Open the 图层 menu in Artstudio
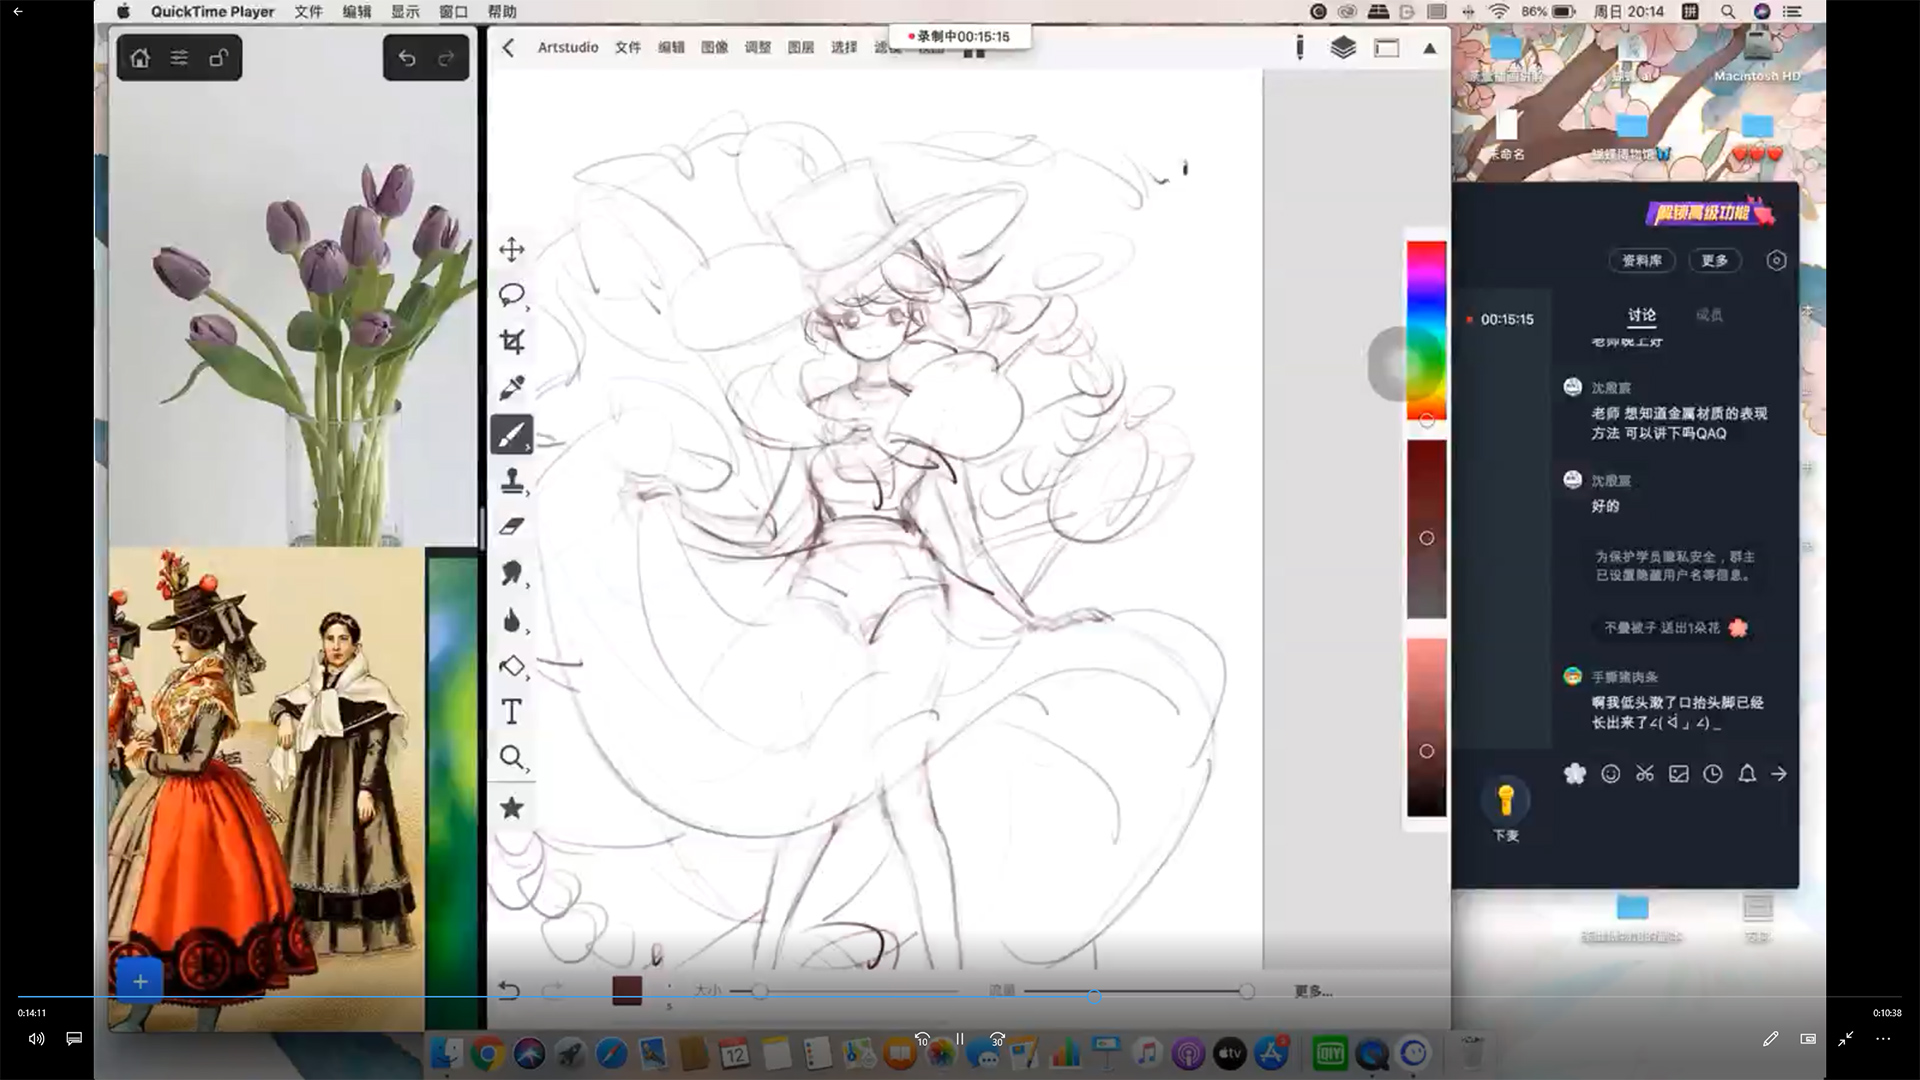Image resolution: width=1920 pixels, height=1080 pixels. tap(801, 47)
